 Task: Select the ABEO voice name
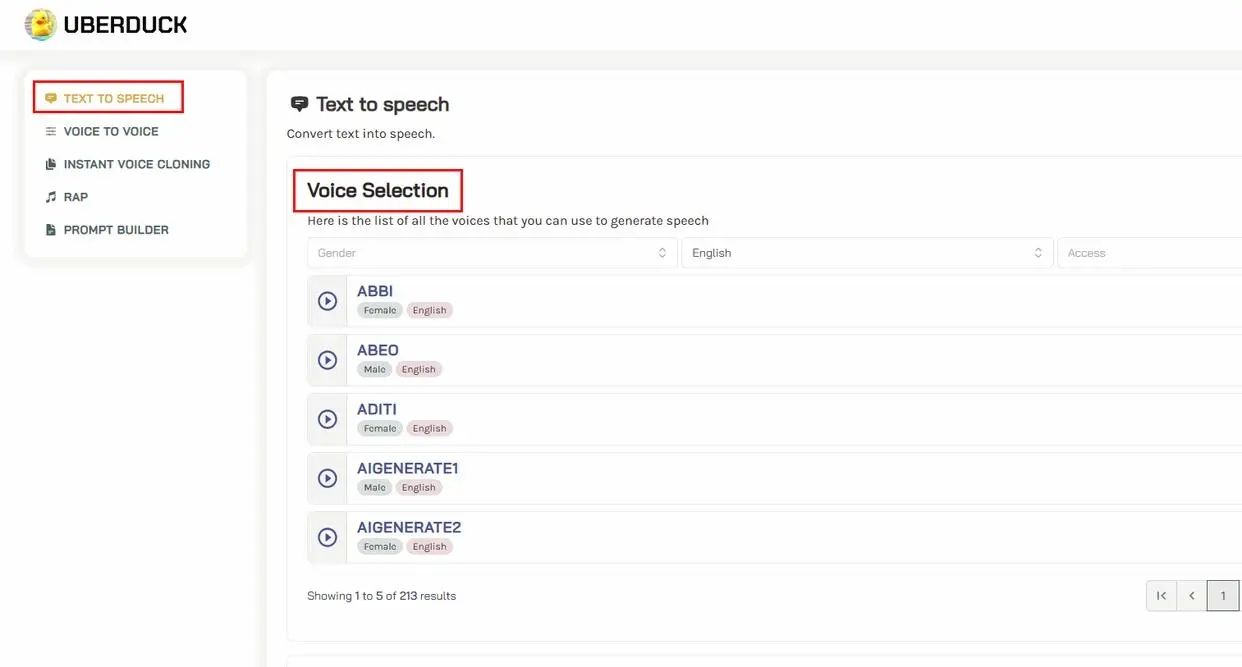point(378,350)
